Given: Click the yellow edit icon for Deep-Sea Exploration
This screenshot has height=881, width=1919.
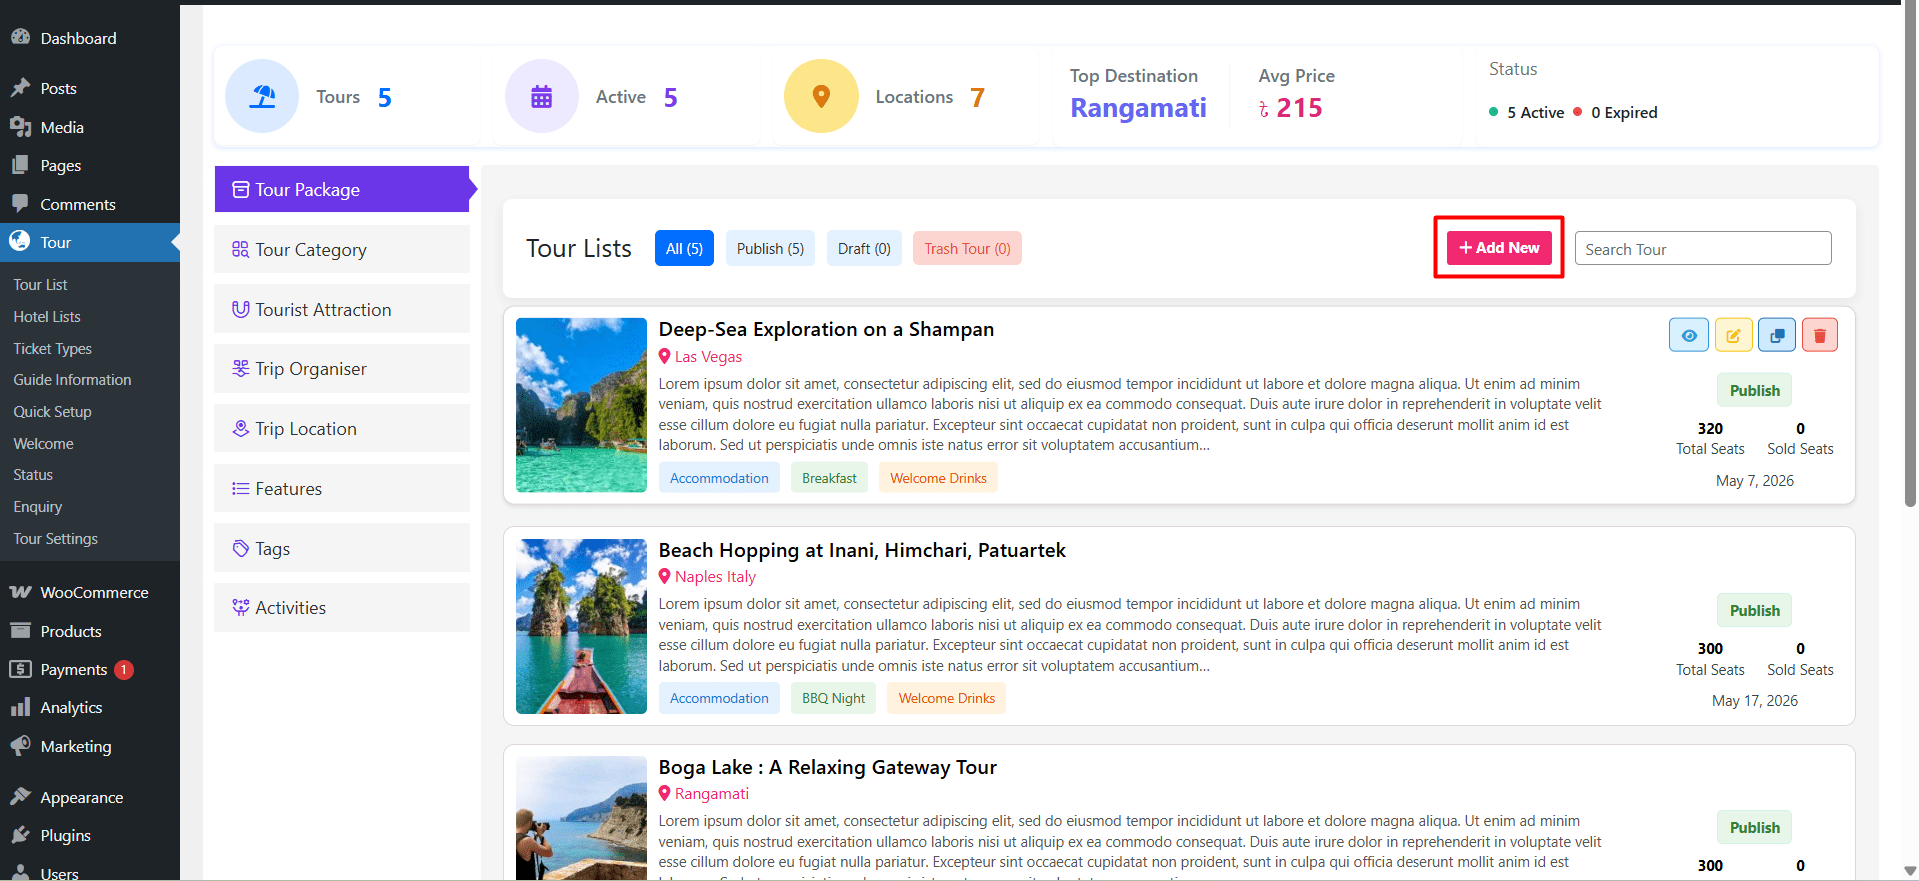Looking at the screenshot, I should [x=1733, y=335].
